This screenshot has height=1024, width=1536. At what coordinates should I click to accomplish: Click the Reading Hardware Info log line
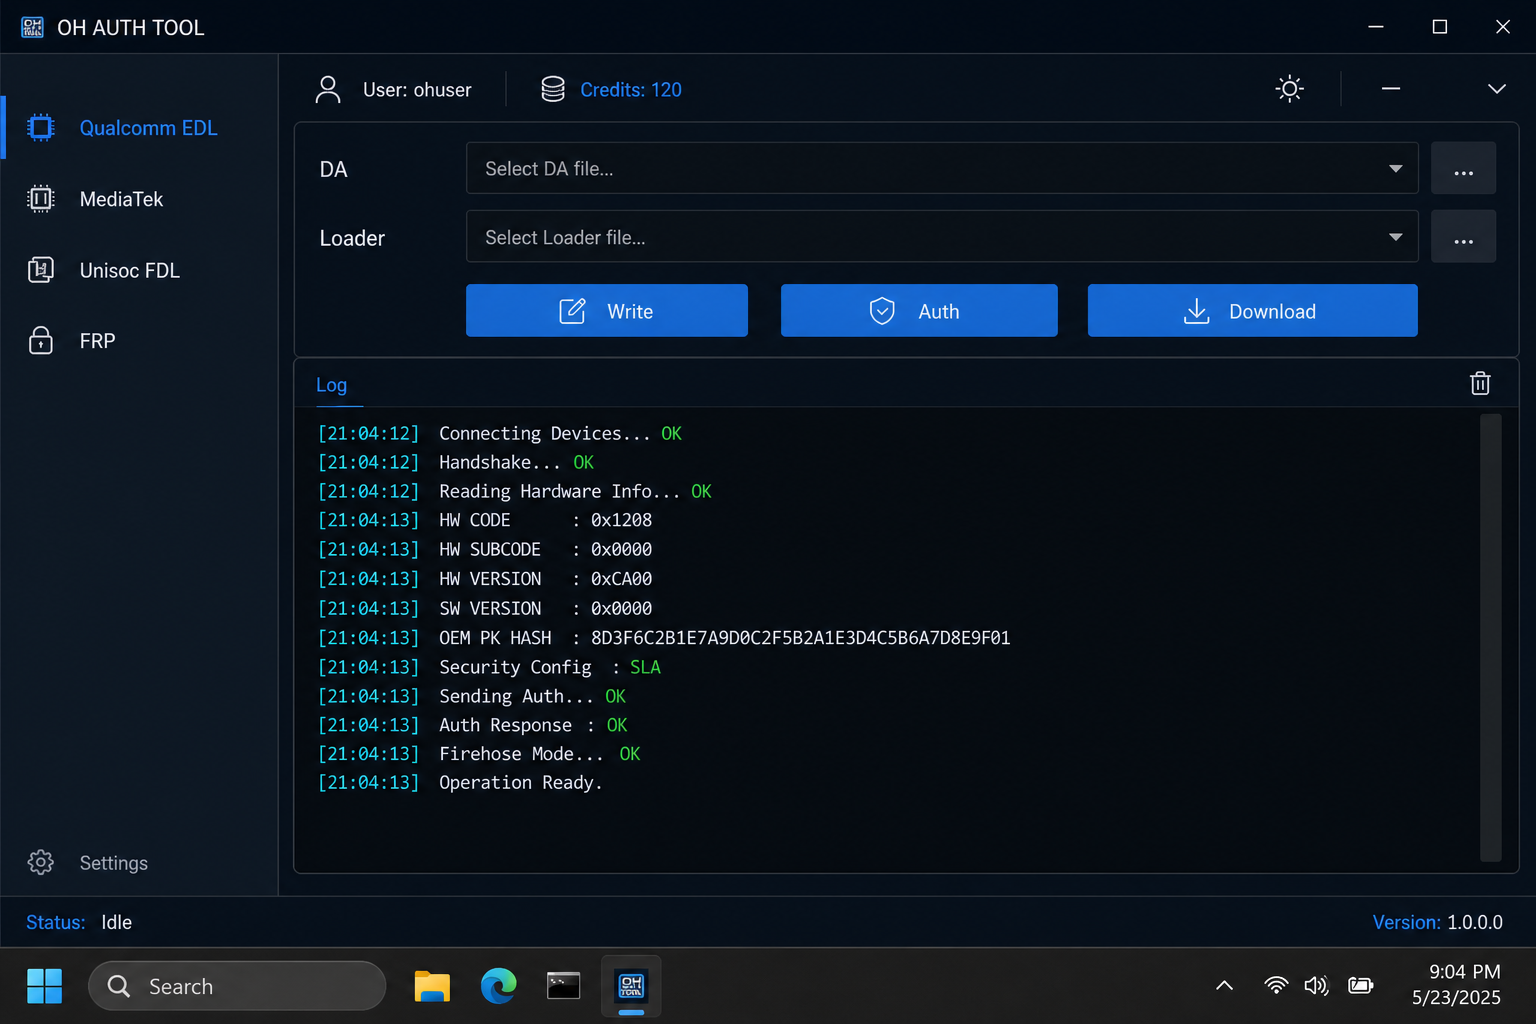point(515,491)
